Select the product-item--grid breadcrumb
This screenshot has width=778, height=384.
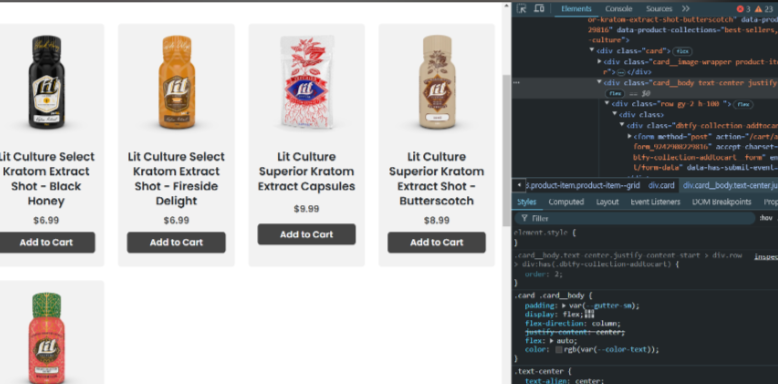click(x=583, y=186)
